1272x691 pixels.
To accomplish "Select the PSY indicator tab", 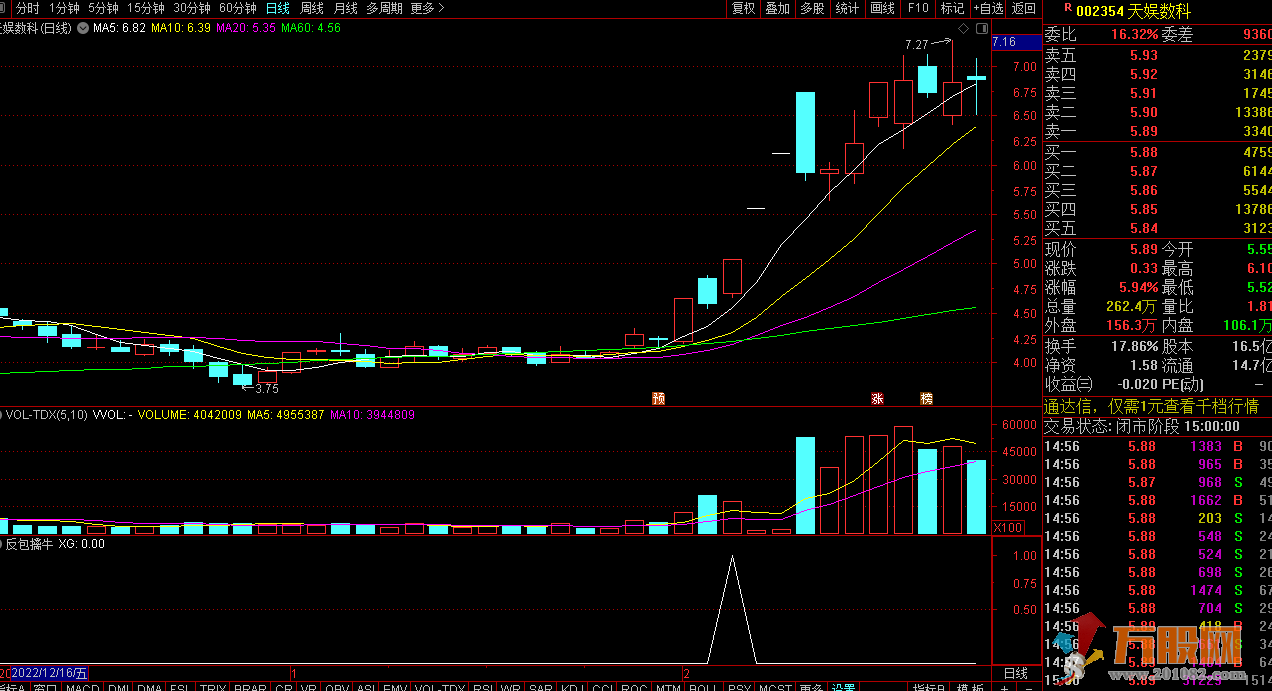I will pyautogui.click(x=739, y=689).
